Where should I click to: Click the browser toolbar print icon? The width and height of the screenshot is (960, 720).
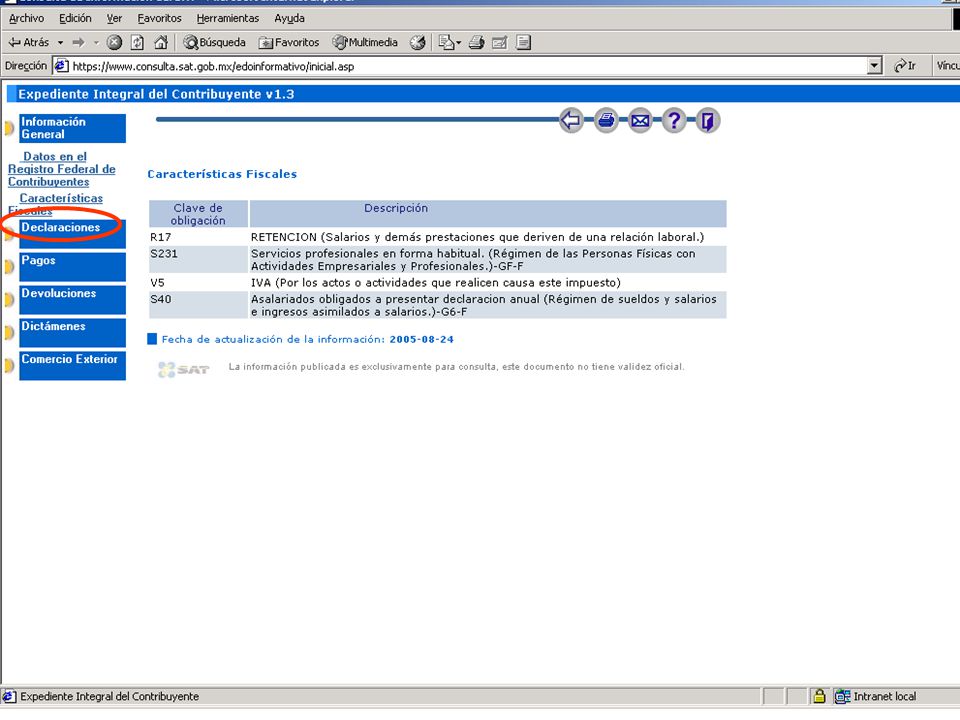pyautogui.click(x=476, y=42)
